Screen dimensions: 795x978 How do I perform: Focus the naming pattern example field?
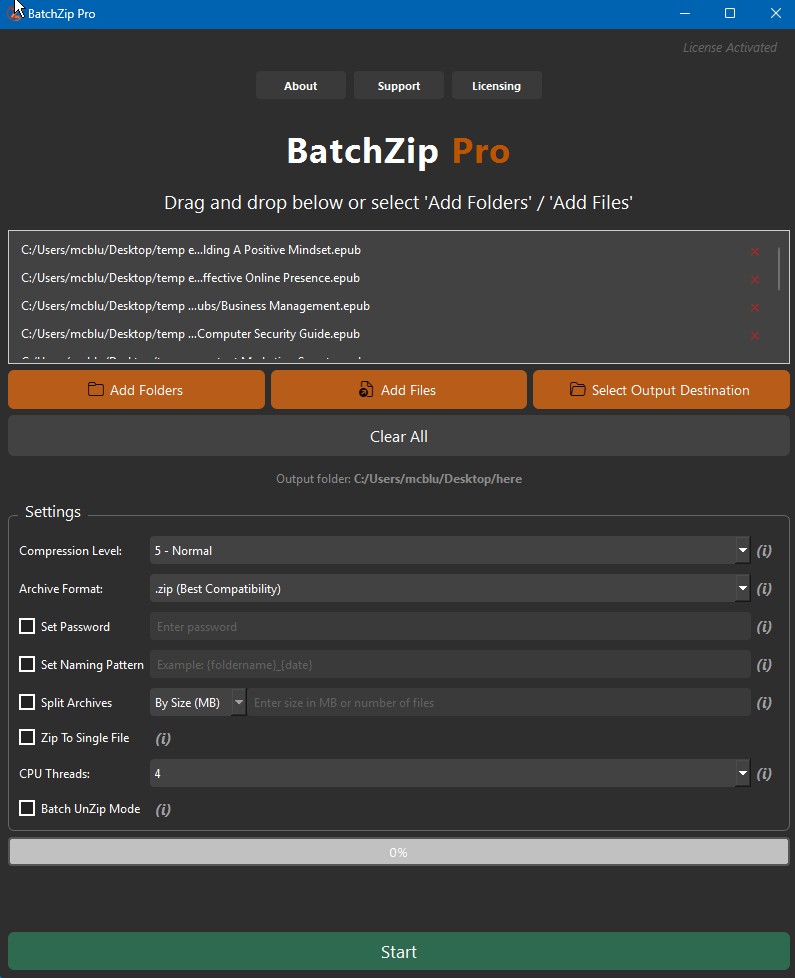click(450, 665)
